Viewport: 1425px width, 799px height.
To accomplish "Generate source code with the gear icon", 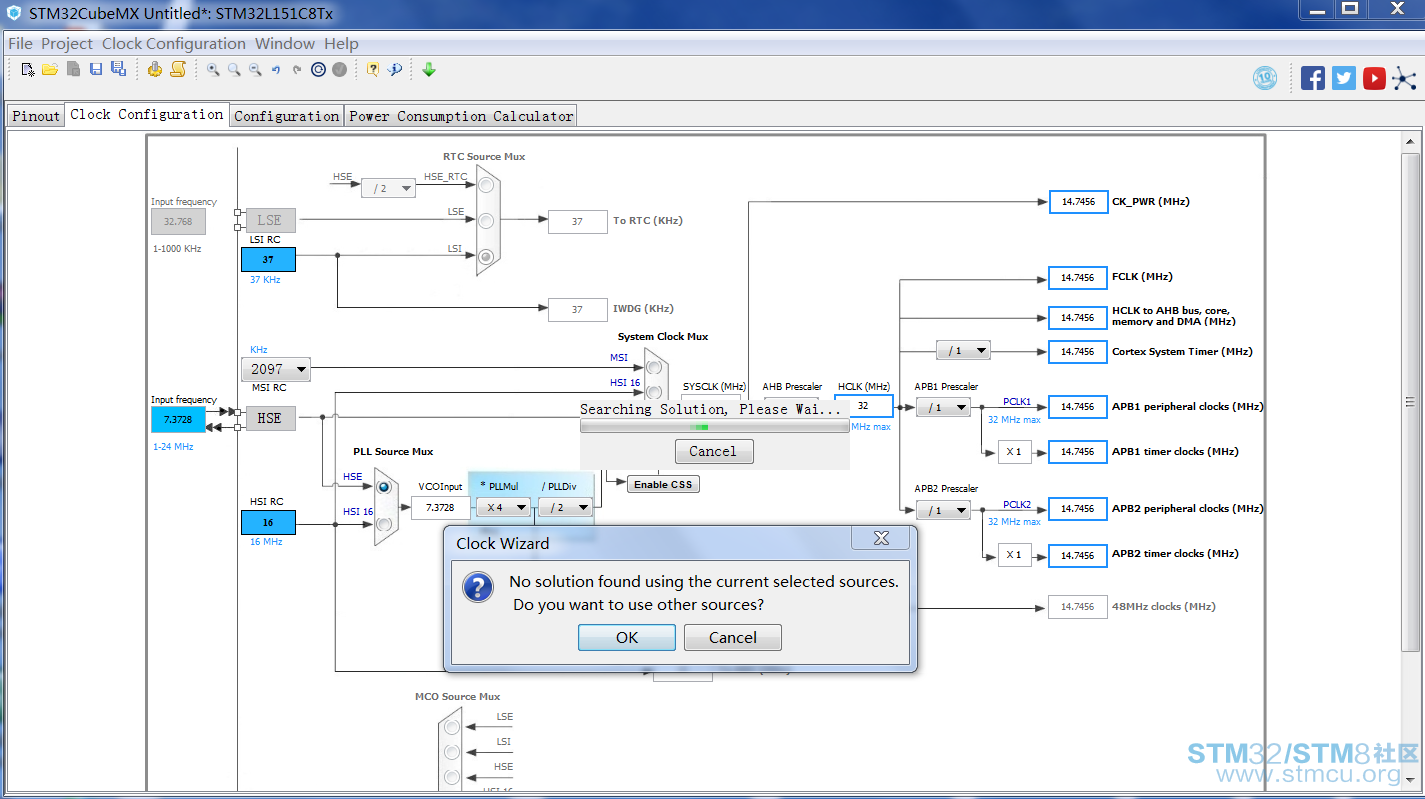I will pyautogui.click(x=155, y=69).
